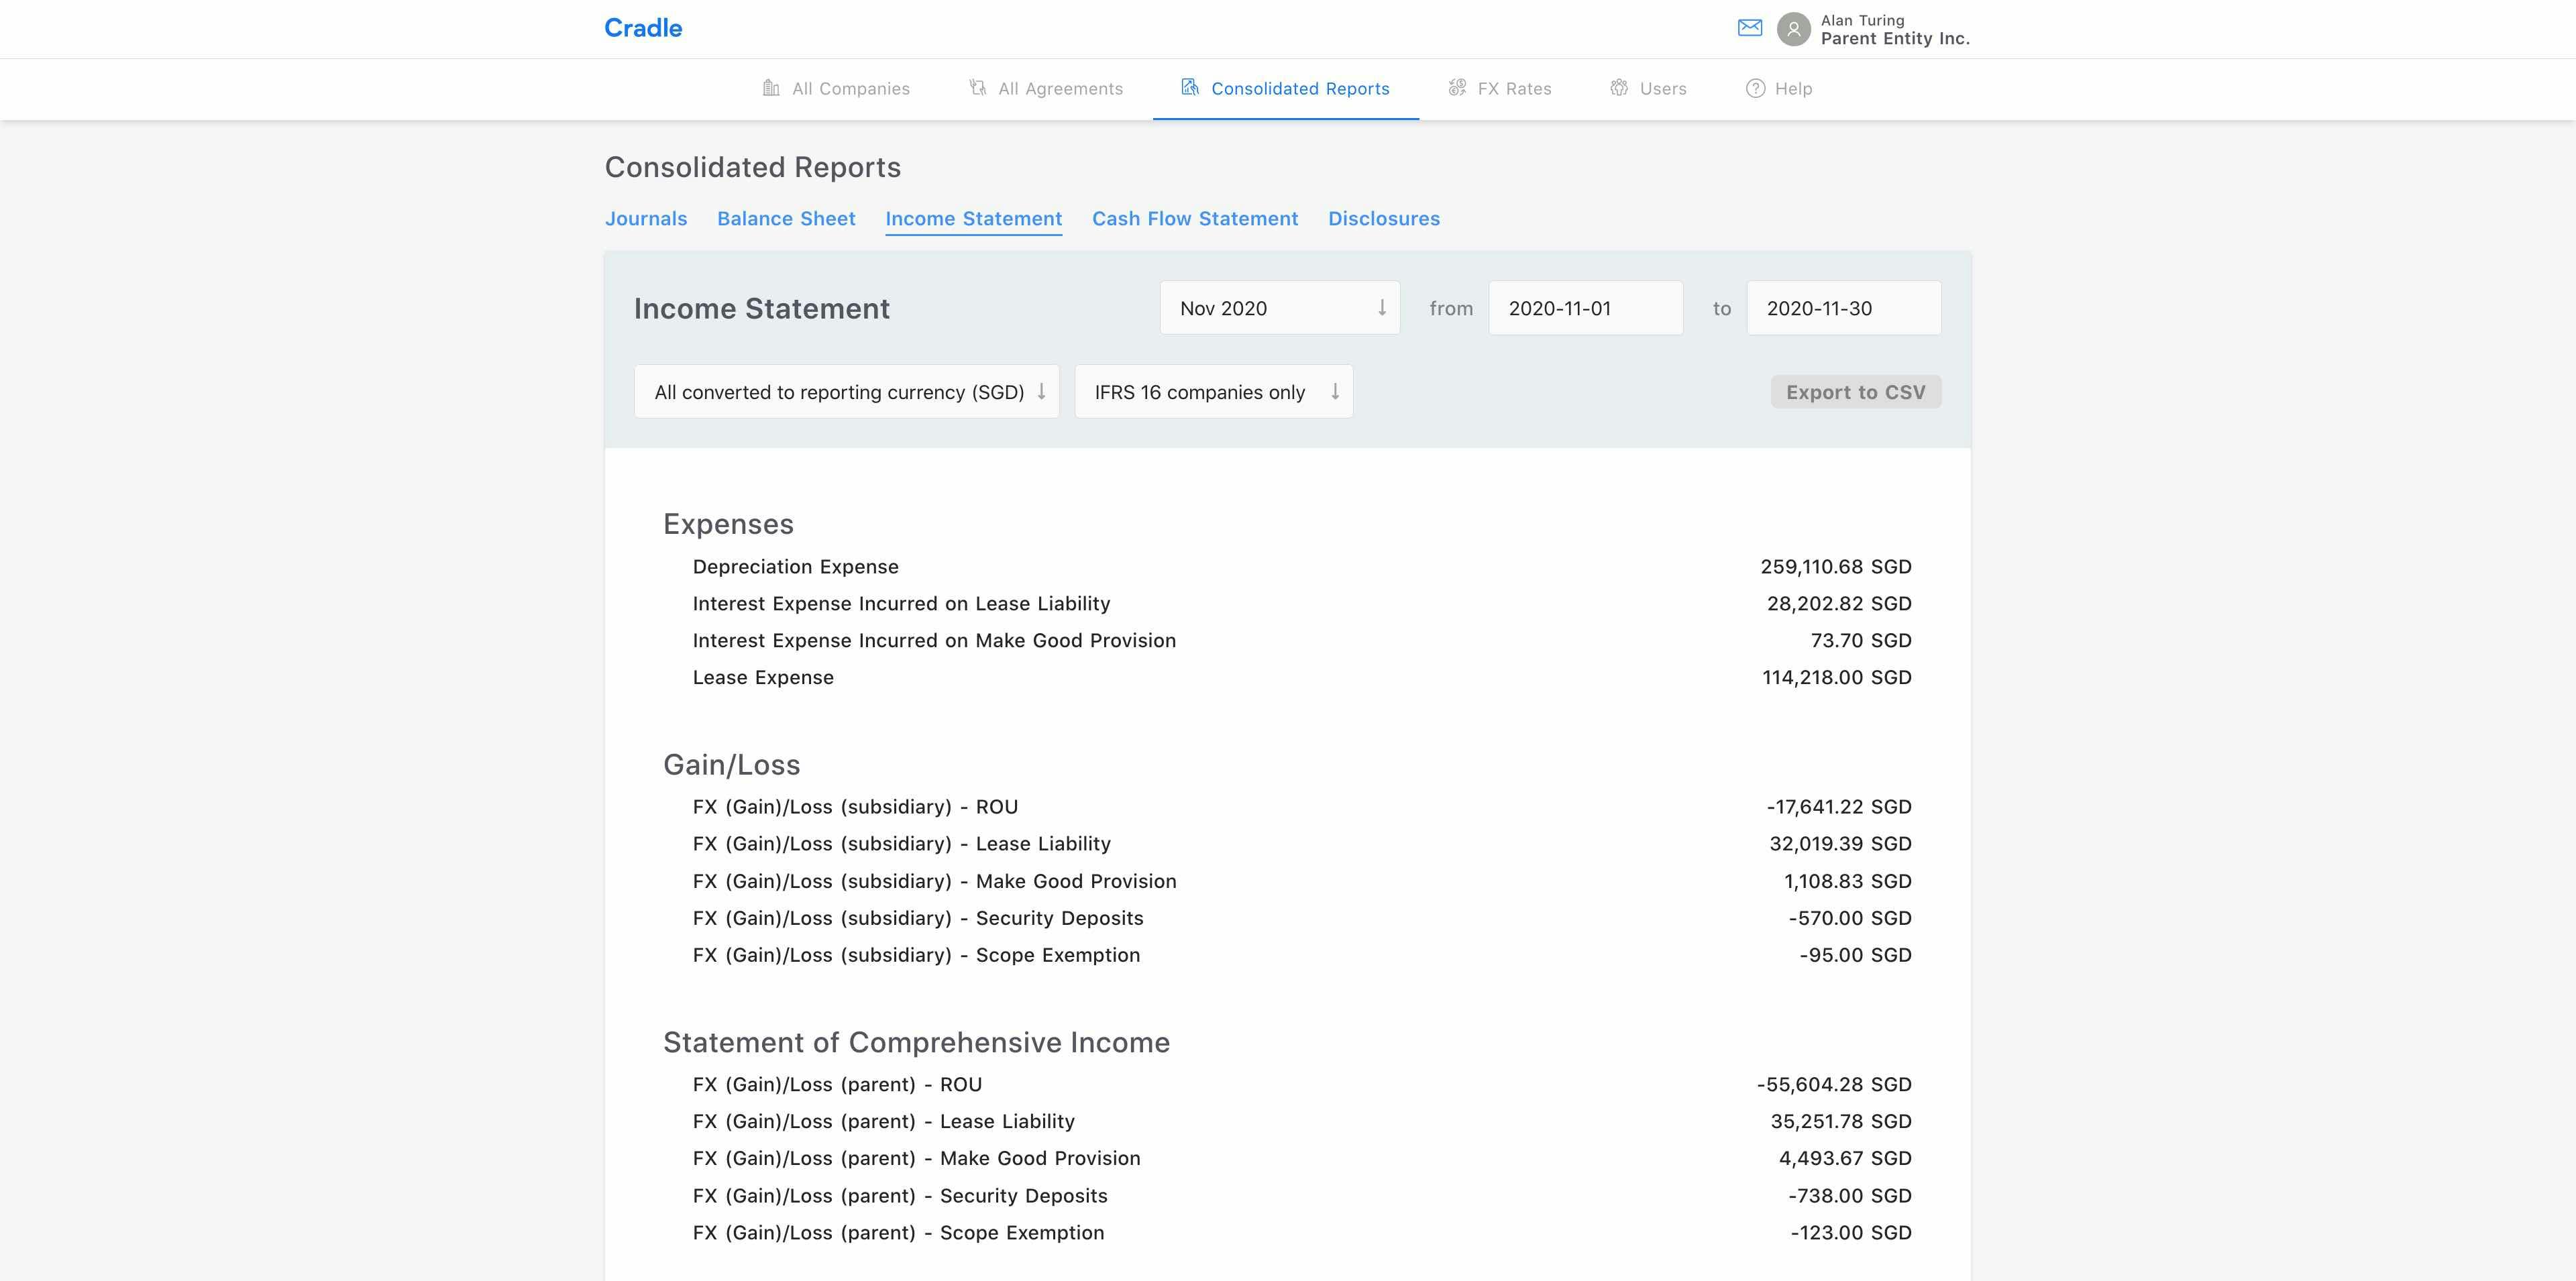Select the Income Statement link
Viewport: 2576px width, 1281px height.
click(973, 218)
